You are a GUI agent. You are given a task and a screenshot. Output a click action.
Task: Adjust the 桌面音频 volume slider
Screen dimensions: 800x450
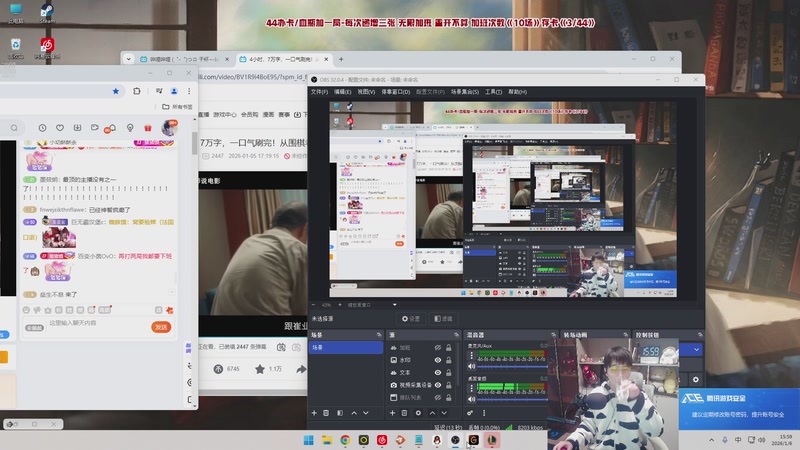(x=512, y=399)
